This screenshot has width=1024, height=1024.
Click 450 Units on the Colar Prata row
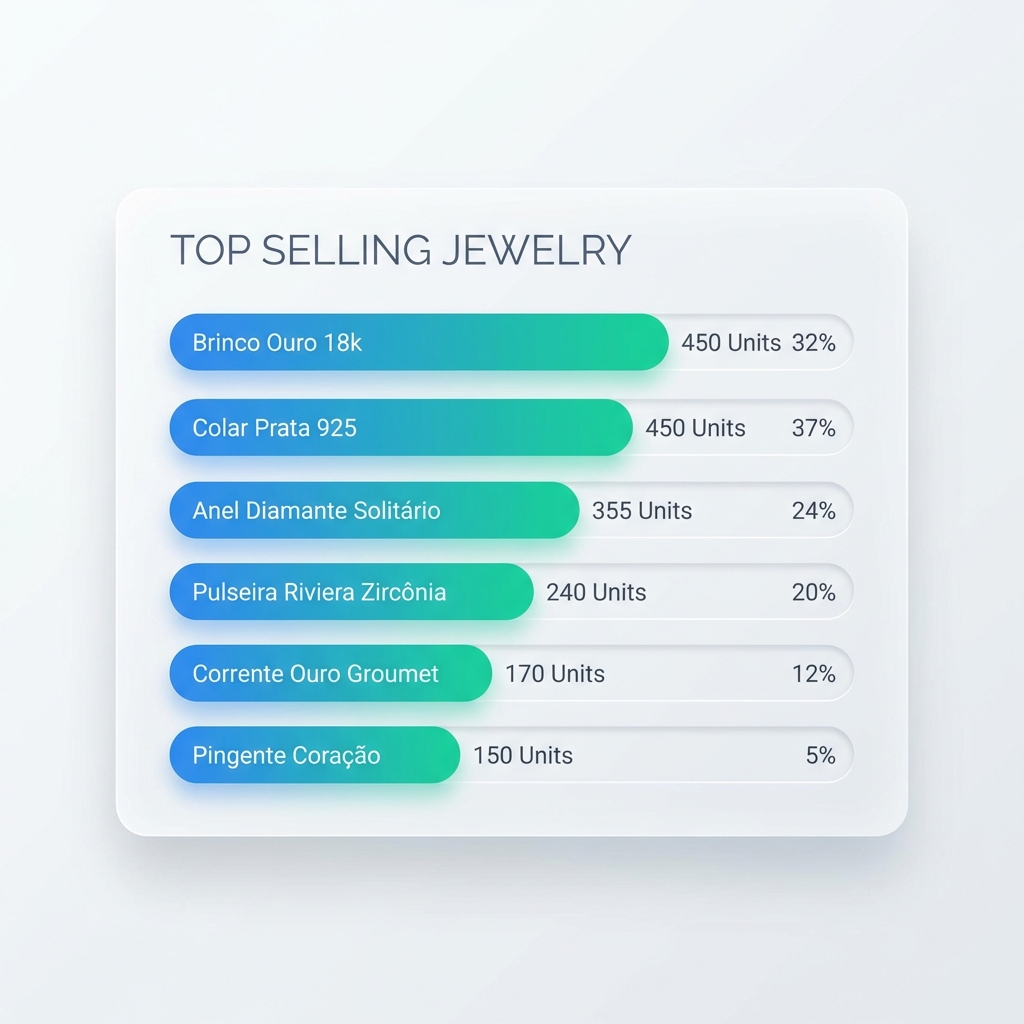(695, 428)
